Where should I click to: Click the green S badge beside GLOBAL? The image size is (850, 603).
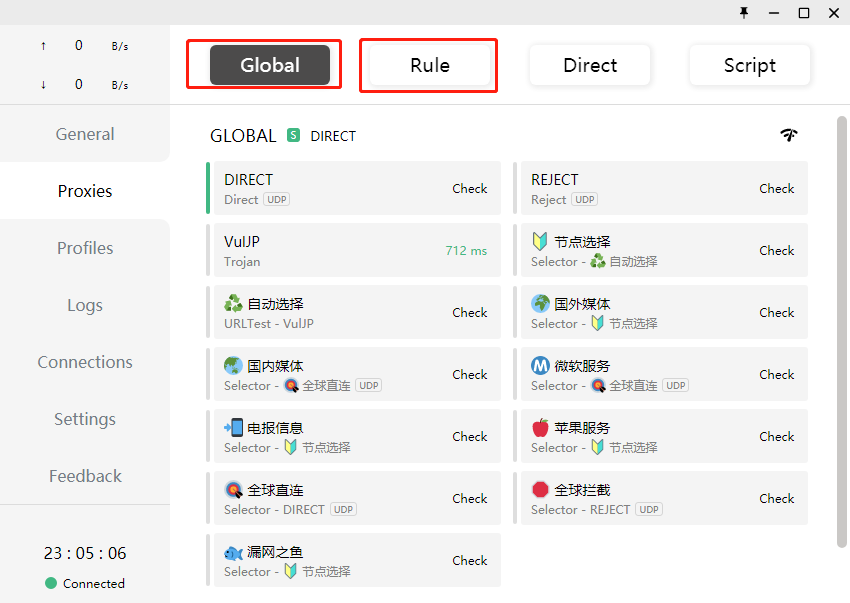293,135
